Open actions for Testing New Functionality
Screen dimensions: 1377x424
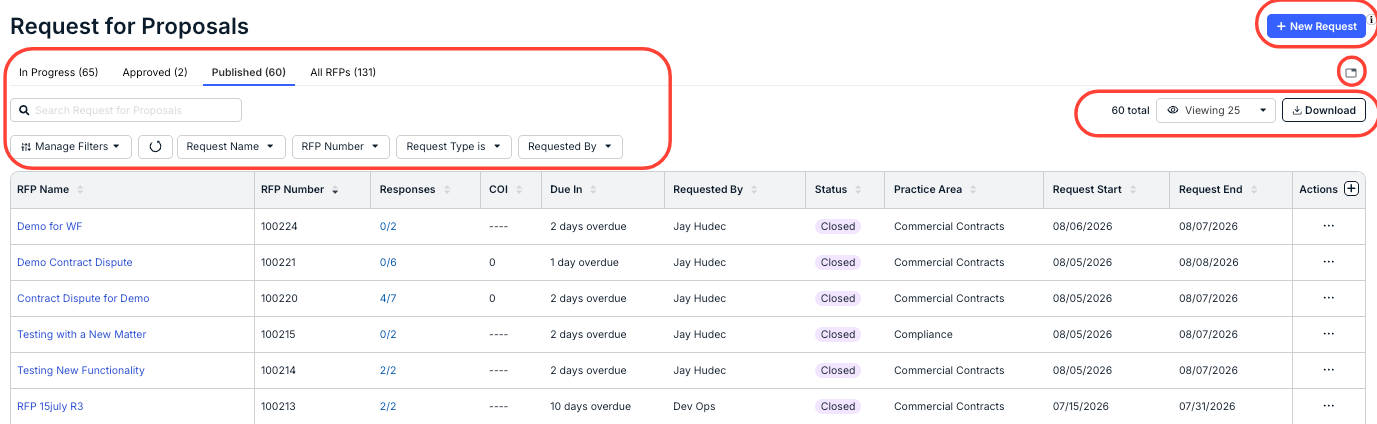pyautogui.click(x=1329, y=370)
